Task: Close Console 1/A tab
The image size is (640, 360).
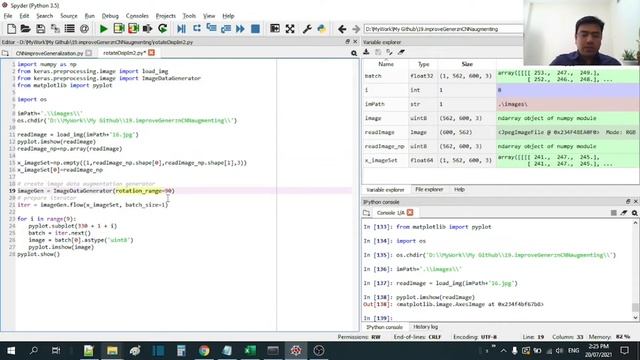Action: (410, 213)
